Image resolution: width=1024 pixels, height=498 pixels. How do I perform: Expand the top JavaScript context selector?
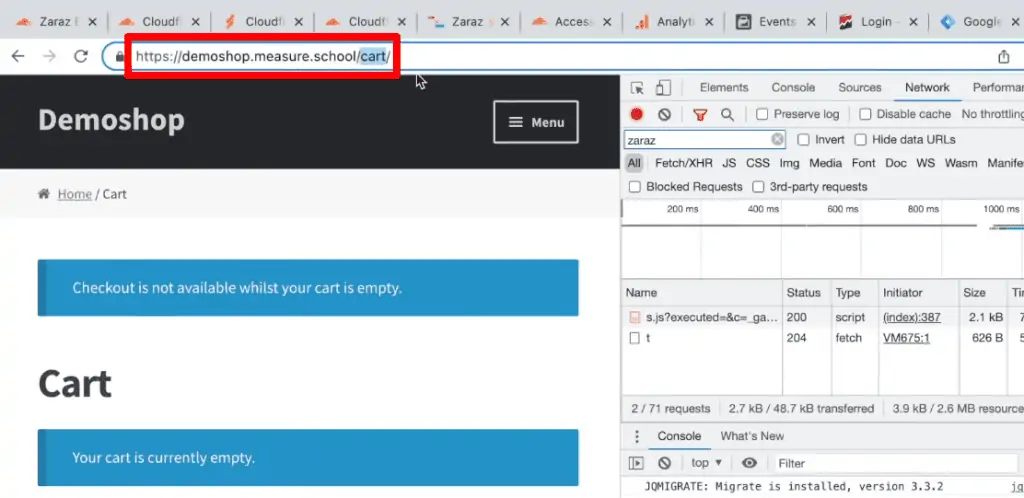tap(707, 463)
